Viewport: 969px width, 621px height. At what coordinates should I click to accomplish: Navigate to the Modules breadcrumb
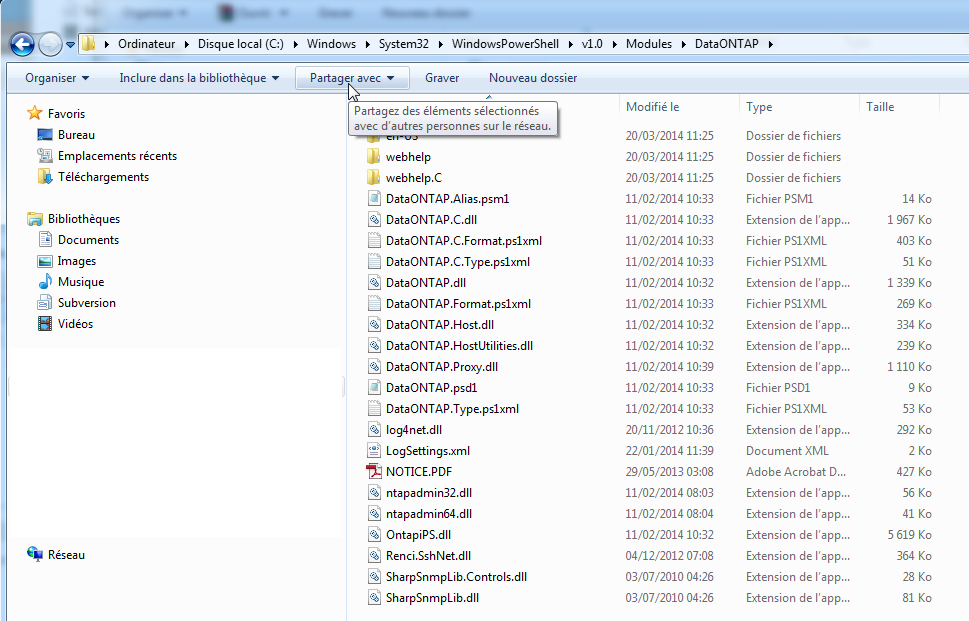click(649, 44)
